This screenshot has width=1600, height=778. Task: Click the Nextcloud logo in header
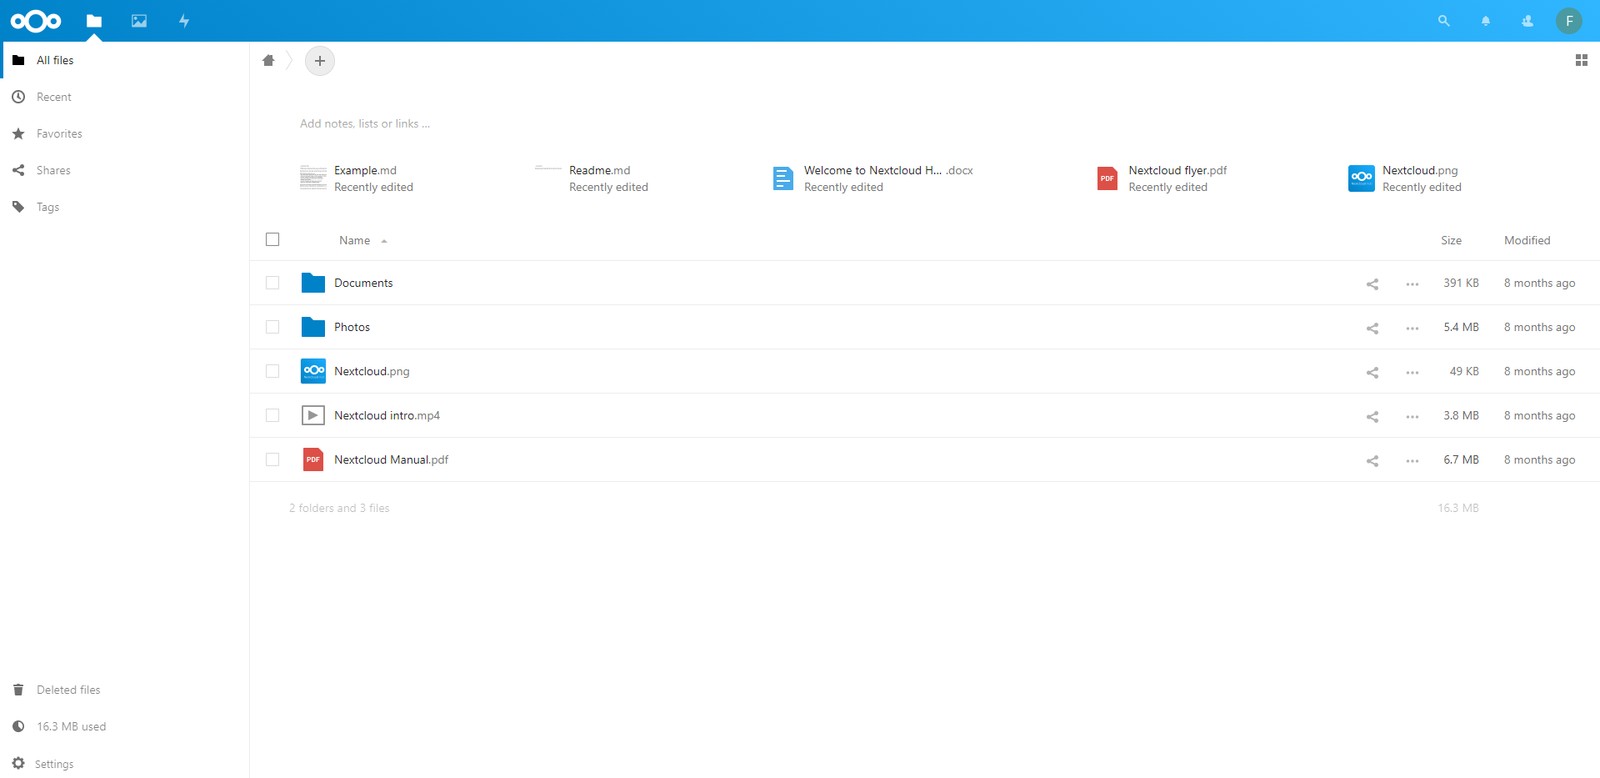click(x=36, y=21)
